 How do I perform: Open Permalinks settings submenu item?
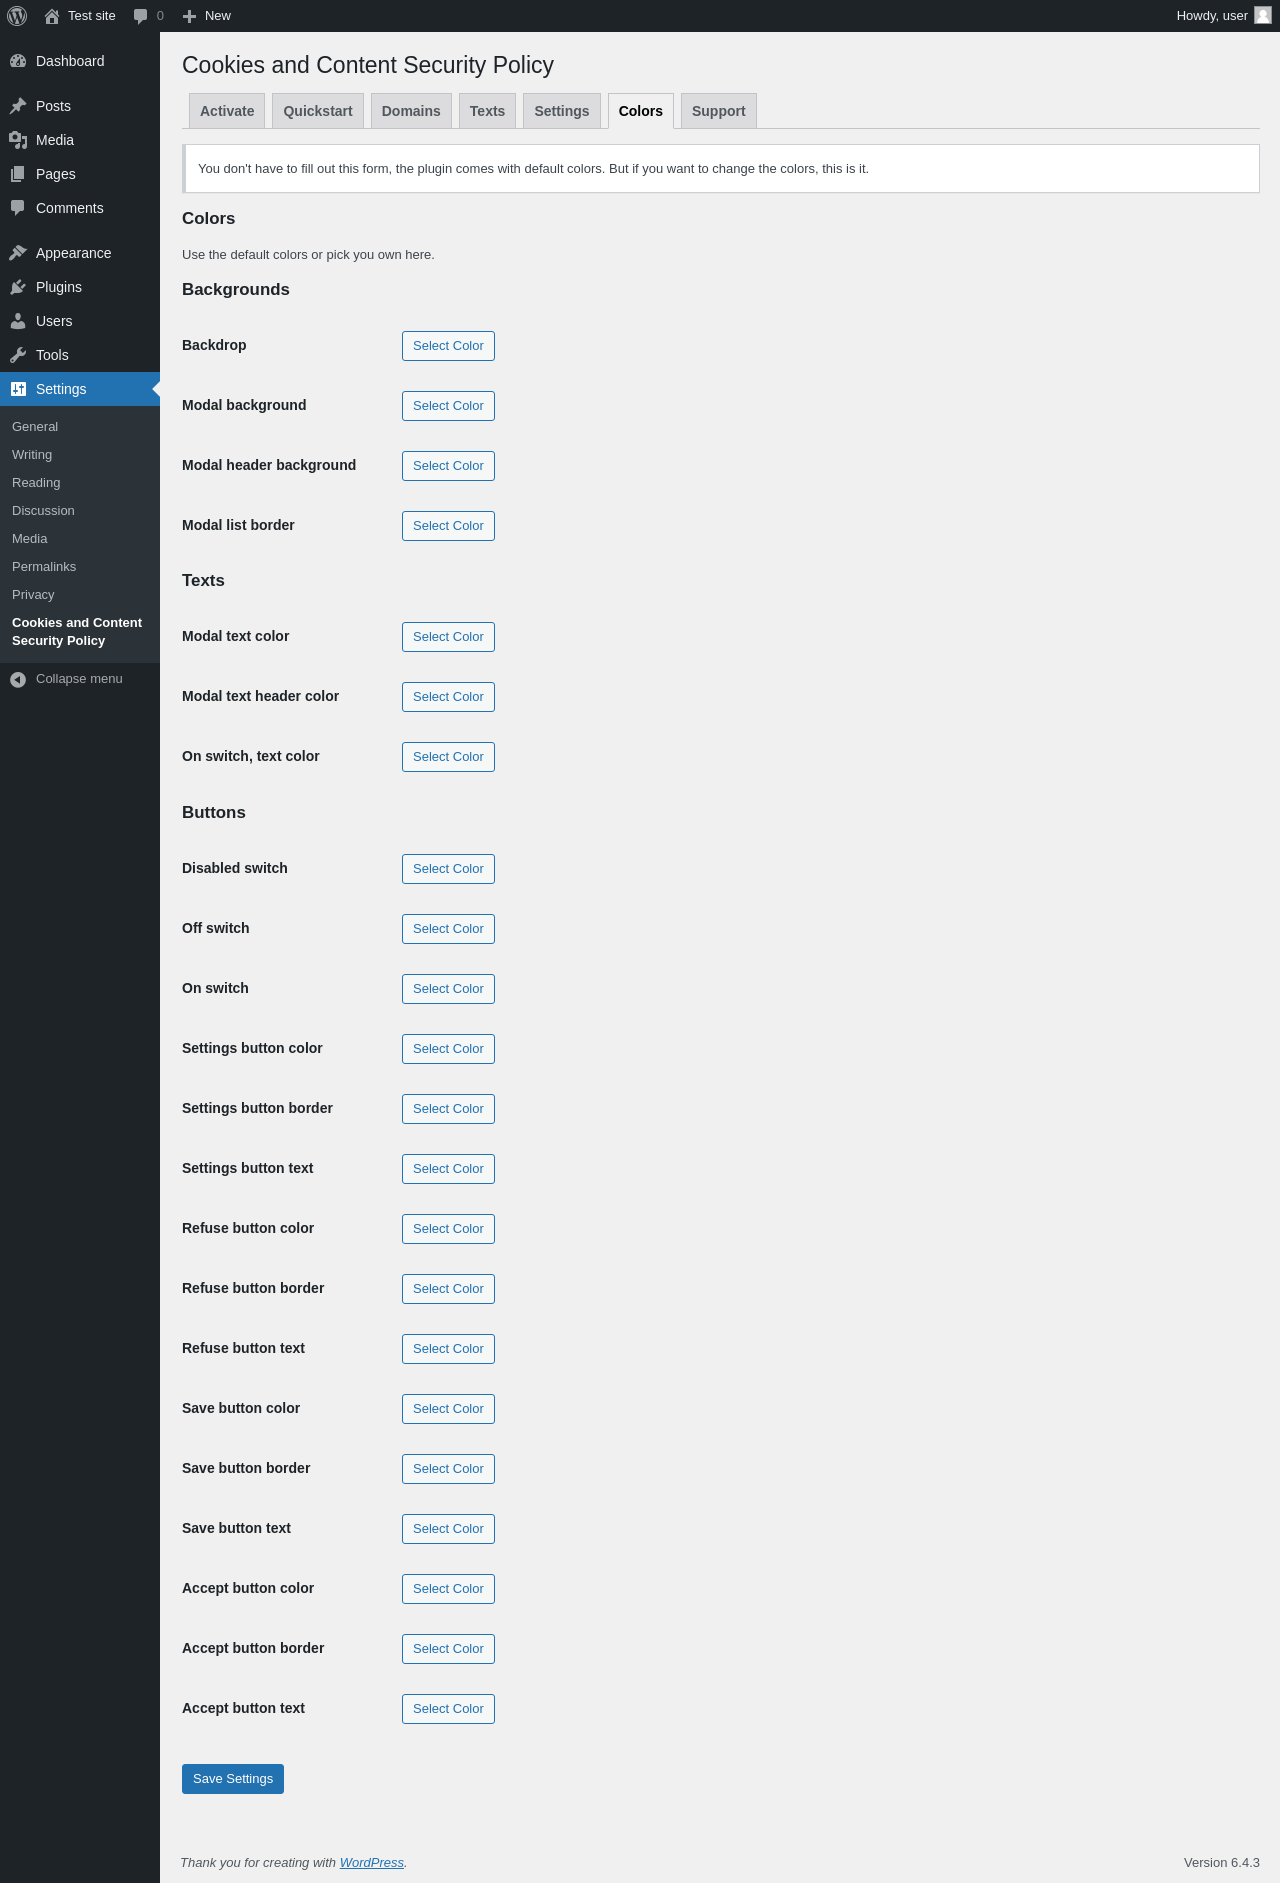coord(44,567)
